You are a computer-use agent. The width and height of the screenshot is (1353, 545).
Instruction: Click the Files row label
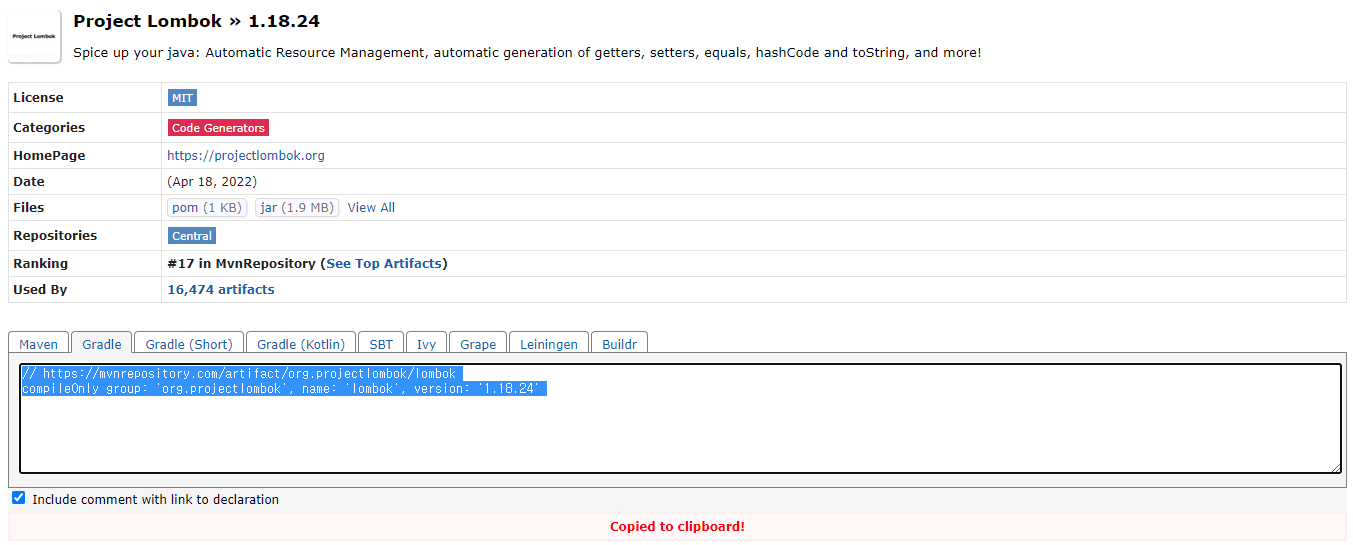29,208
